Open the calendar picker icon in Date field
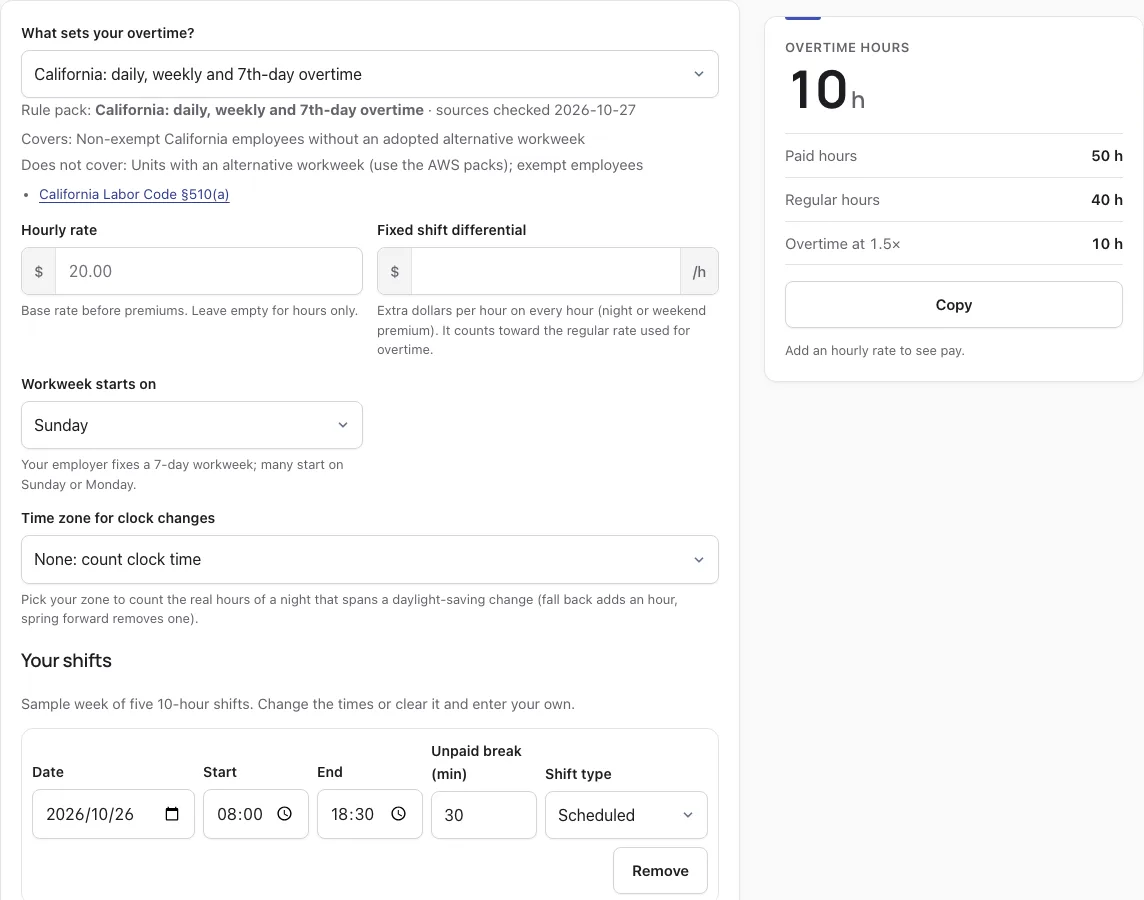1144x900 pixels. coord(172,814)
